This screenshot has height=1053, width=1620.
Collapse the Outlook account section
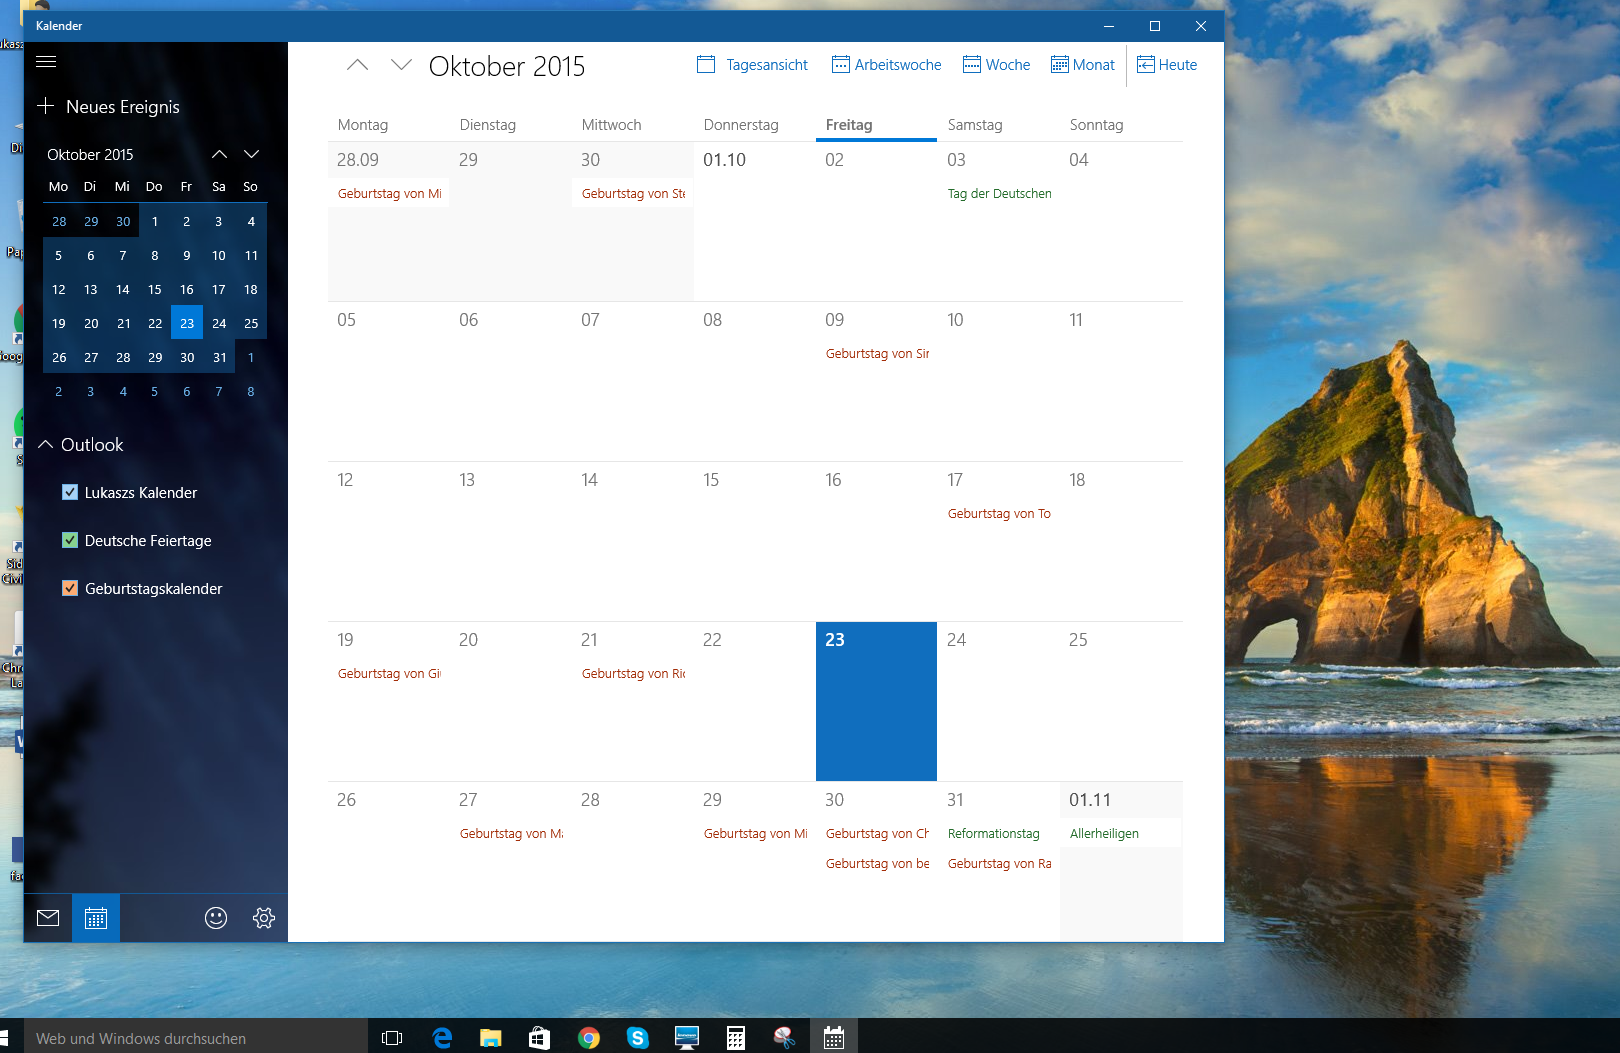pos(44,444)
